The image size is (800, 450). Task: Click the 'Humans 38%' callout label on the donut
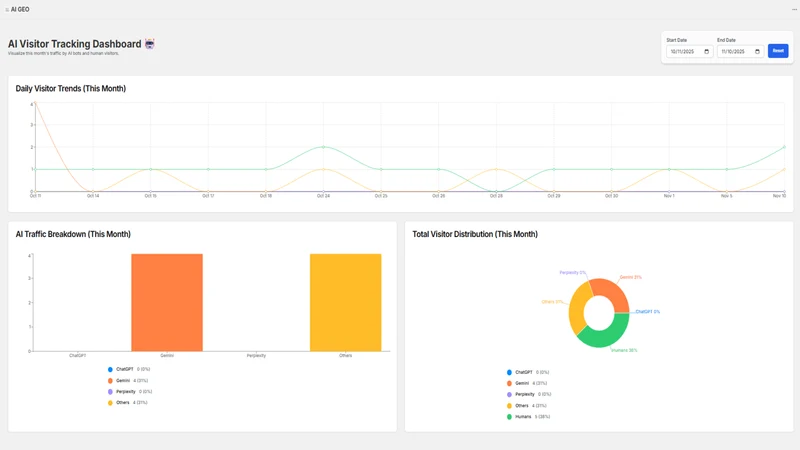624,351
